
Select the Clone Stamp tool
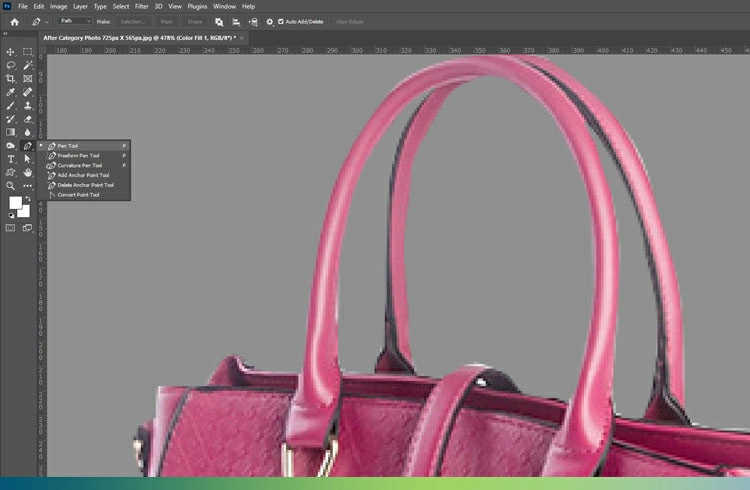(x=28, y=105)
